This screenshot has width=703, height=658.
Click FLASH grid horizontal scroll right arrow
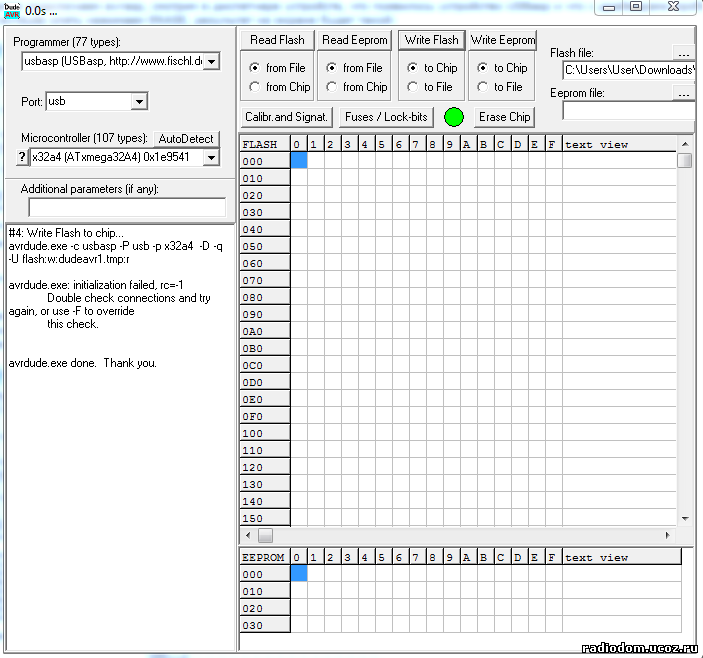click(668, 535)
